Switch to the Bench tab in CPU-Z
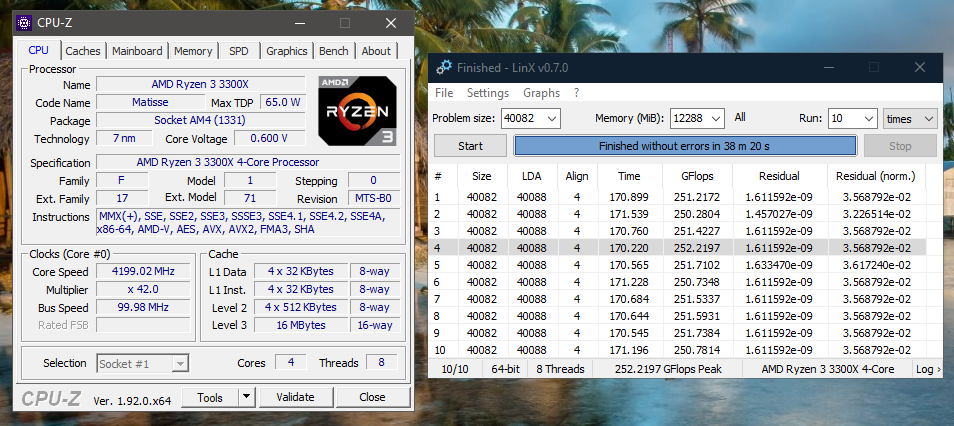 tap(333, 51)
